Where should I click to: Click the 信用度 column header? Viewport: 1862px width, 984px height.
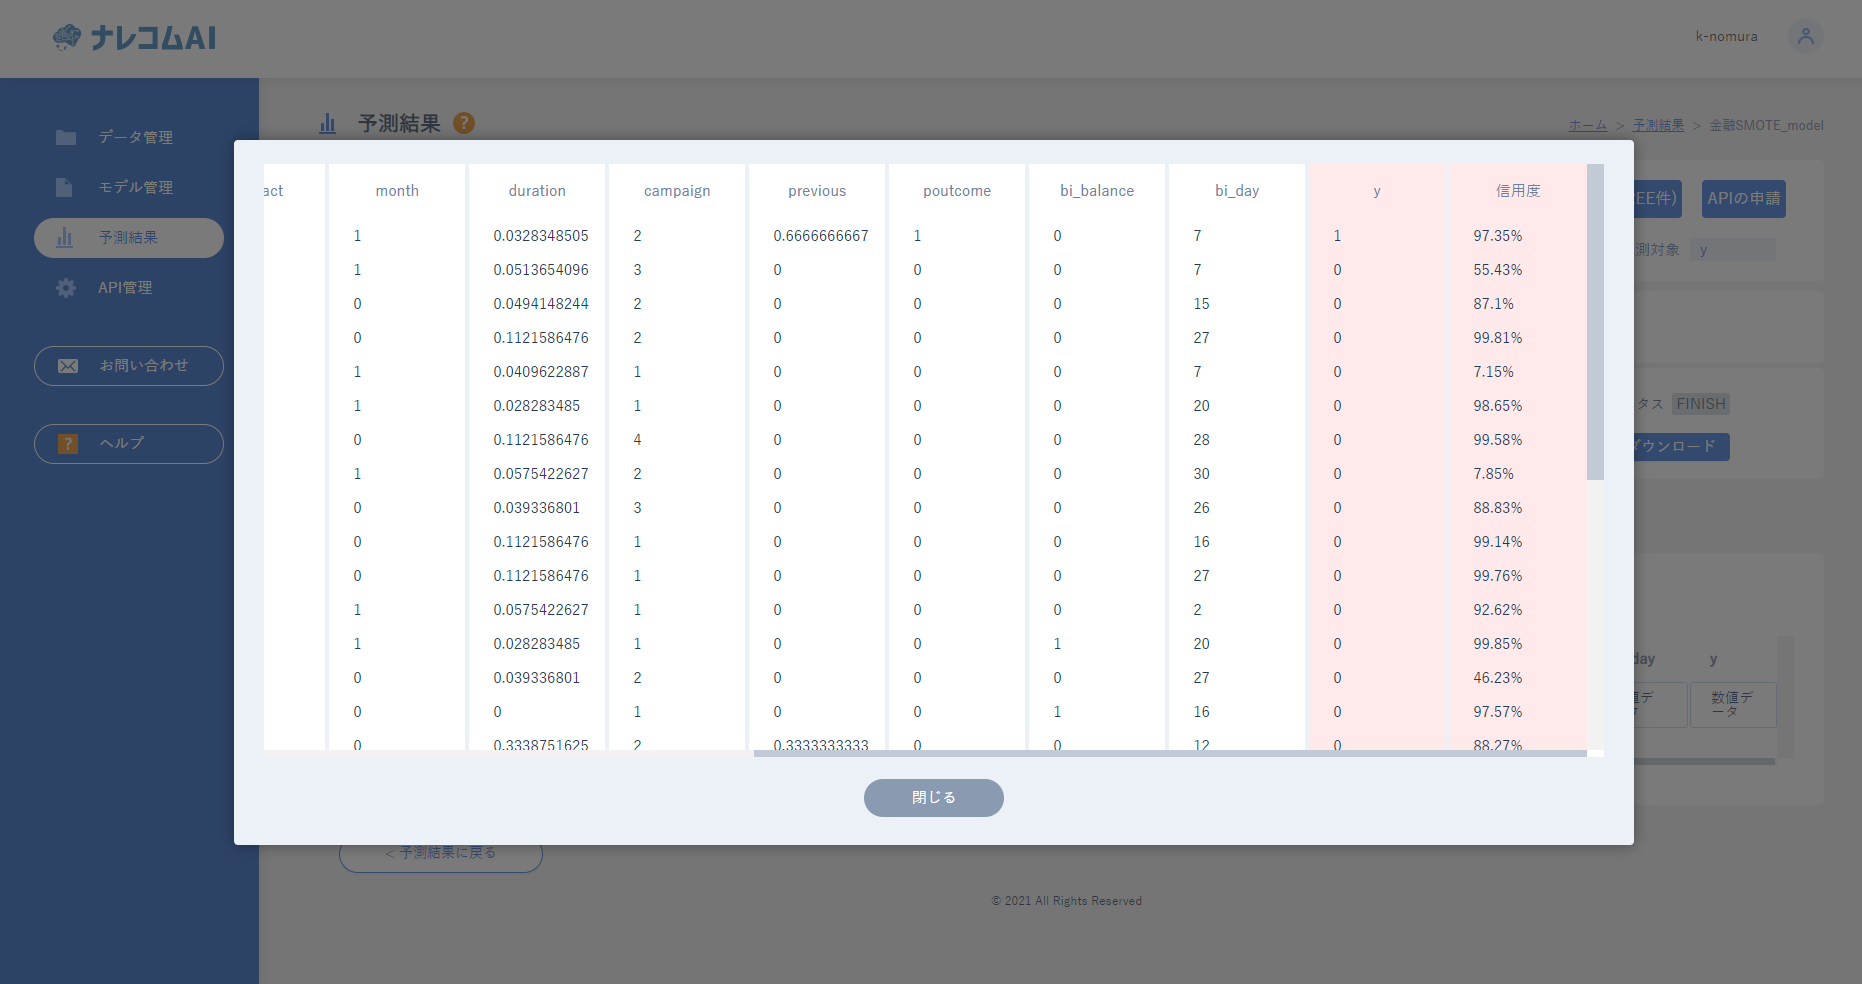click(x=1518, y=191)
